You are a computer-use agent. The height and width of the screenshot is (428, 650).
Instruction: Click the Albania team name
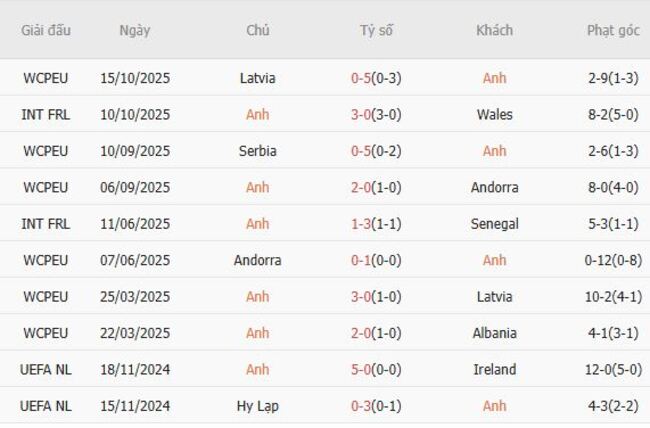pos(494,333)
